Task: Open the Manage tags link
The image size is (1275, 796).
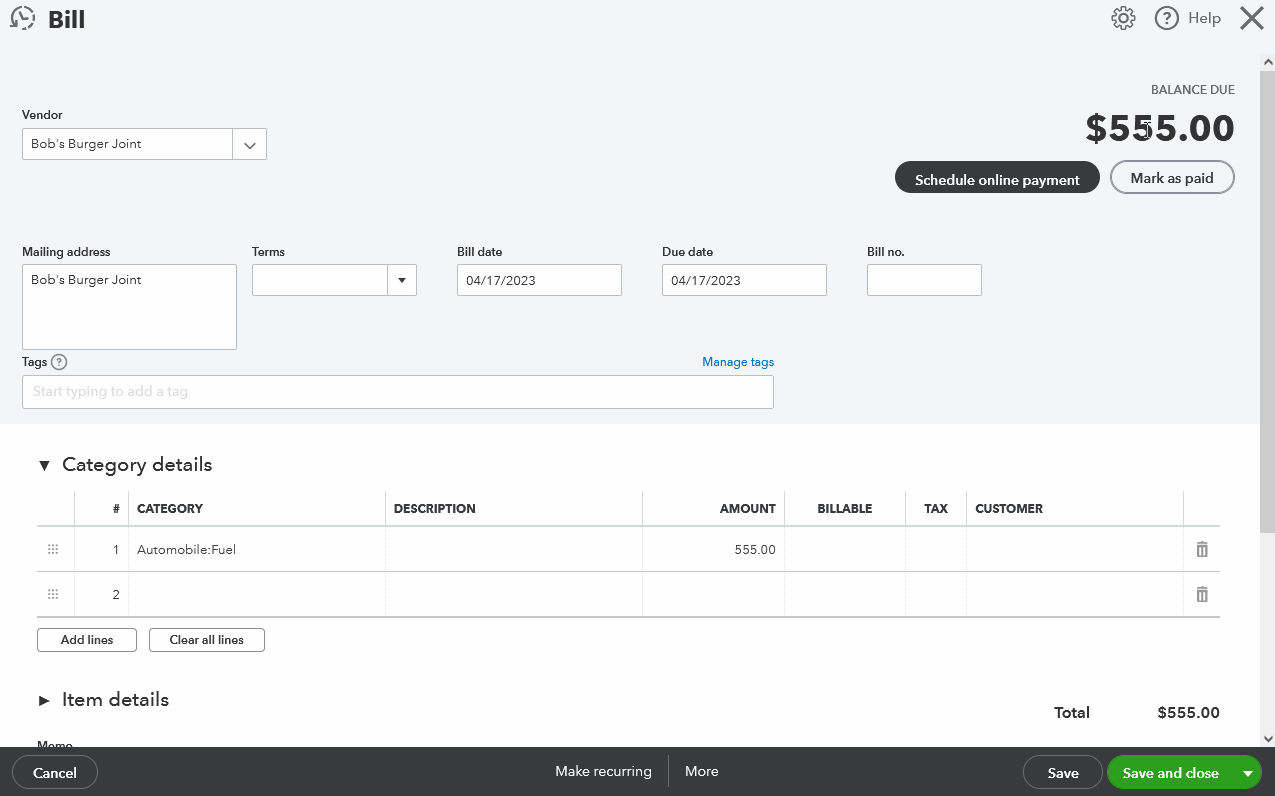Action: coord(737,362)
